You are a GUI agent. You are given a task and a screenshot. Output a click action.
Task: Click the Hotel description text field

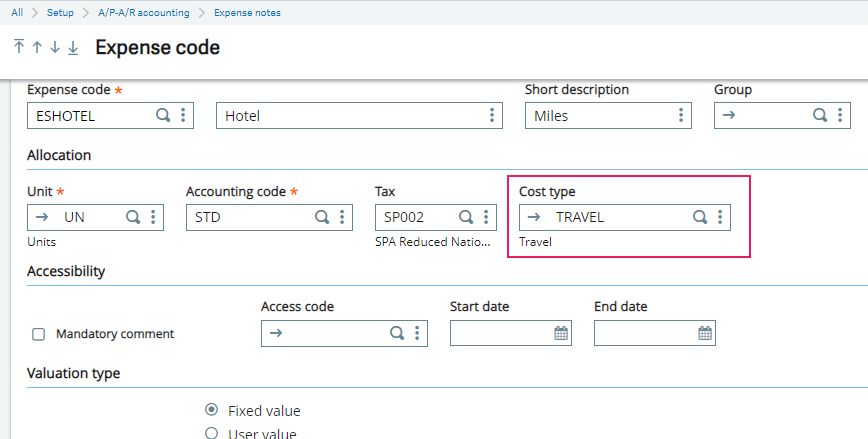point(350,116)
